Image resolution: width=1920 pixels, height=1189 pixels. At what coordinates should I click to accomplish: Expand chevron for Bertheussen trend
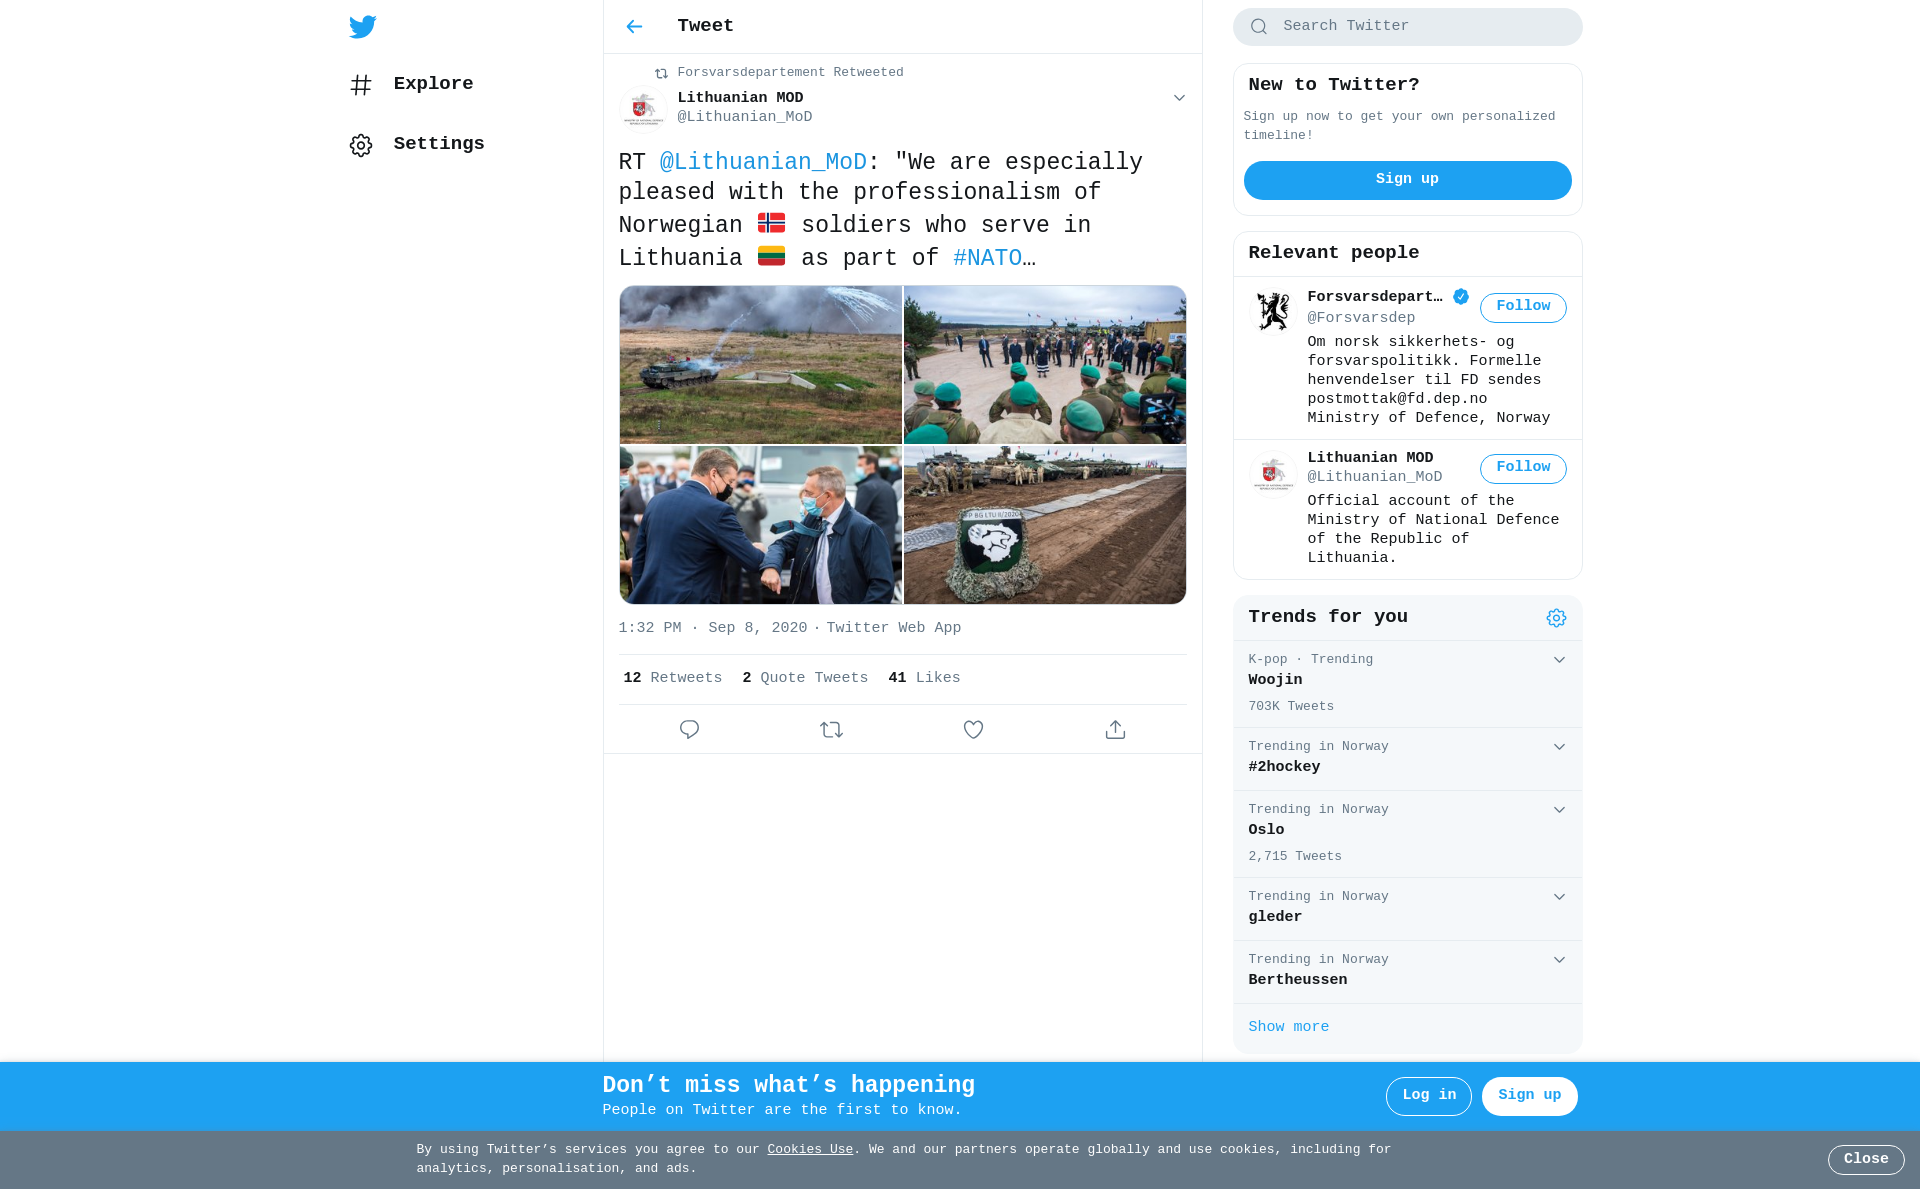[x=1559, y=960]
